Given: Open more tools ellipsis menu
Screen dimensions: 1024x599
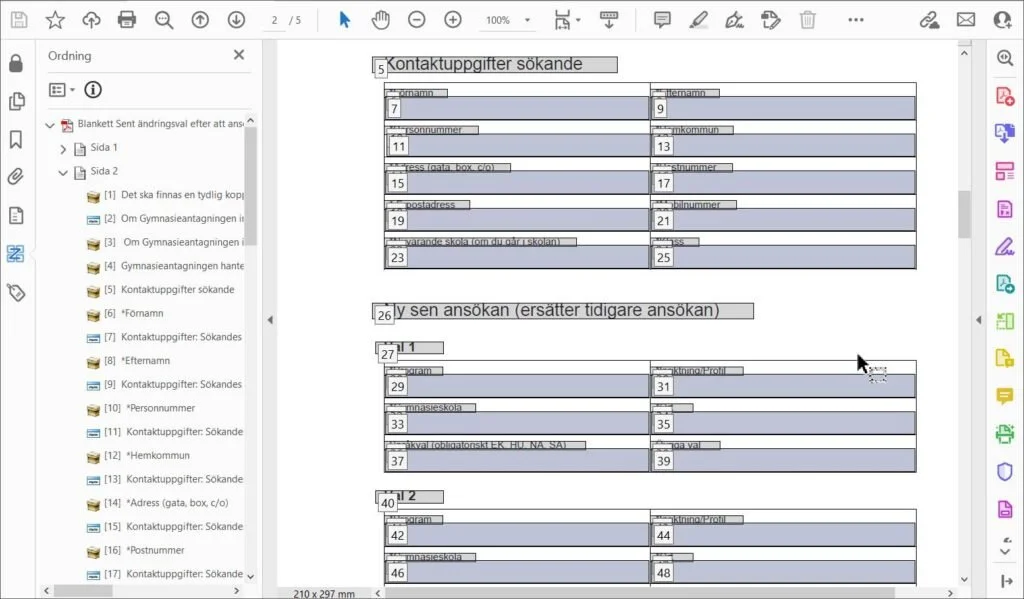Looking at the screenshot, I should (856, 20).
